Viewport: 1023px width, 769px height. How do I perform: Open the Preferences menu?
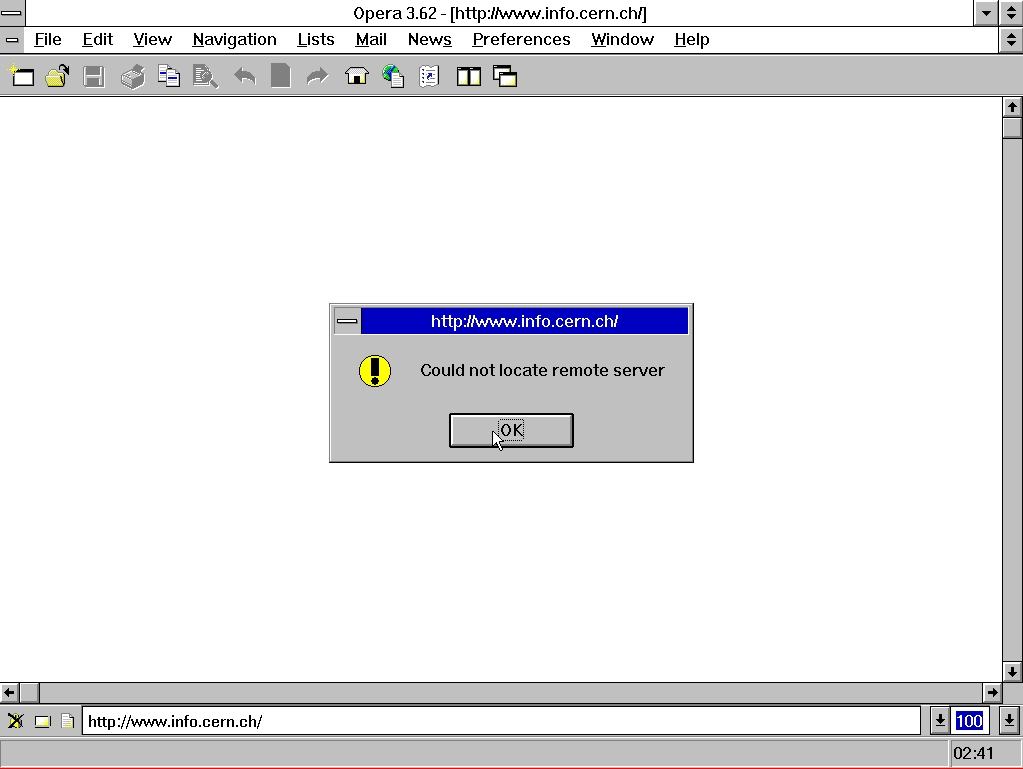click(521, 40)
